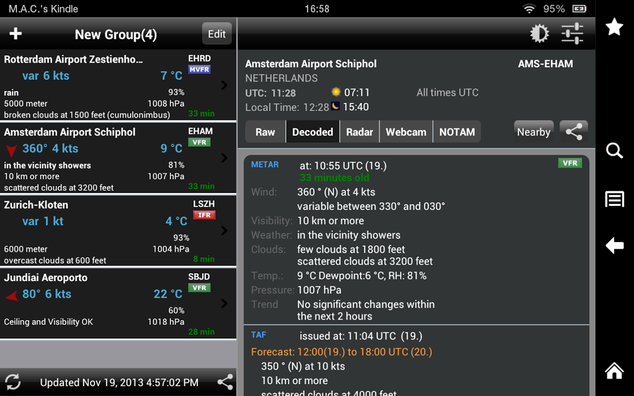This screenshot has width=634, height=396.
Task: Go to home screen icon
Action: click(614, 371)
